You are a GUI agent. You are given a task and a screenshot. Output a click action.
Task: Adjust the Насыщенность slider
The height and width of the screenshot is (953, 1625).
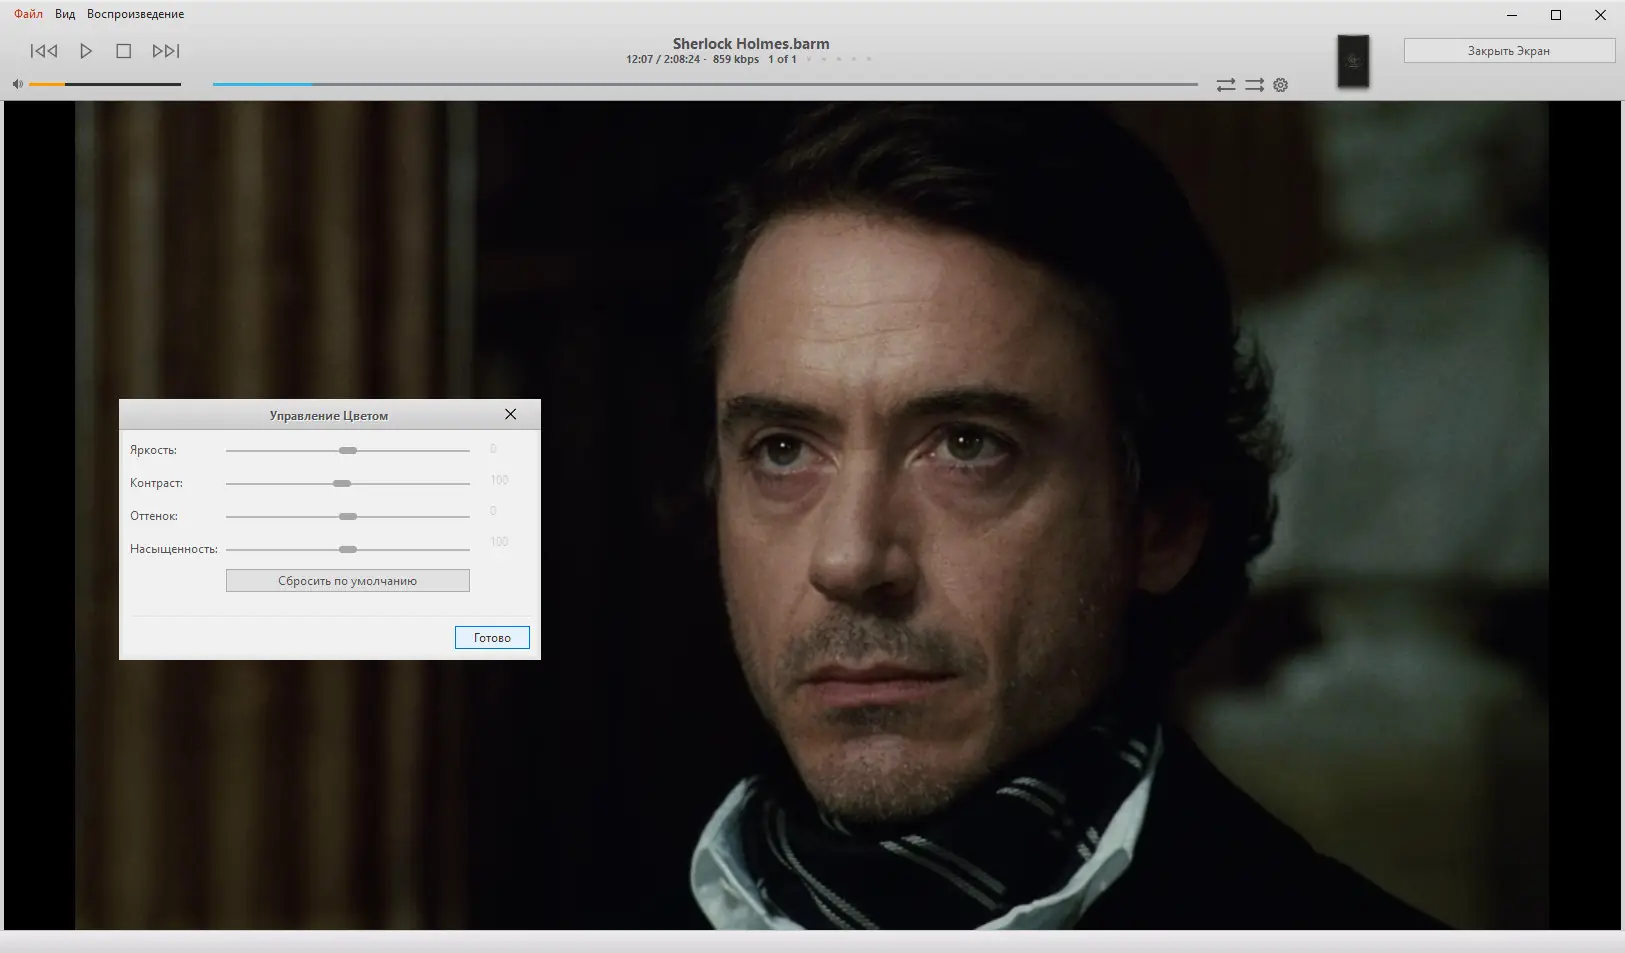(348, 550)
